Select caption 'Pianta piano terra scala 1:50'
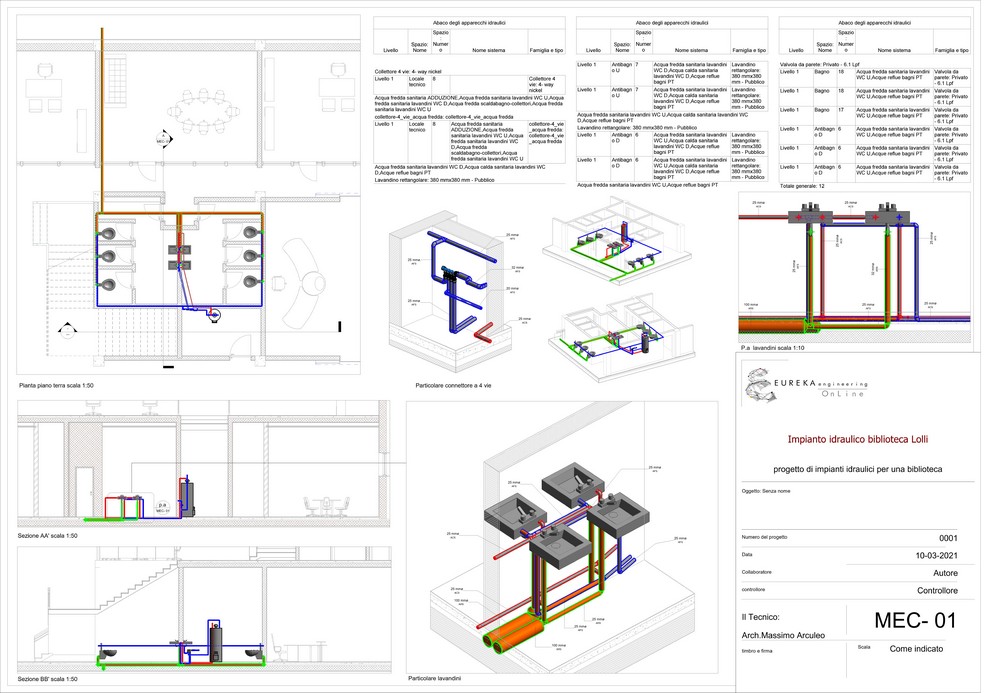 (56, 386)
